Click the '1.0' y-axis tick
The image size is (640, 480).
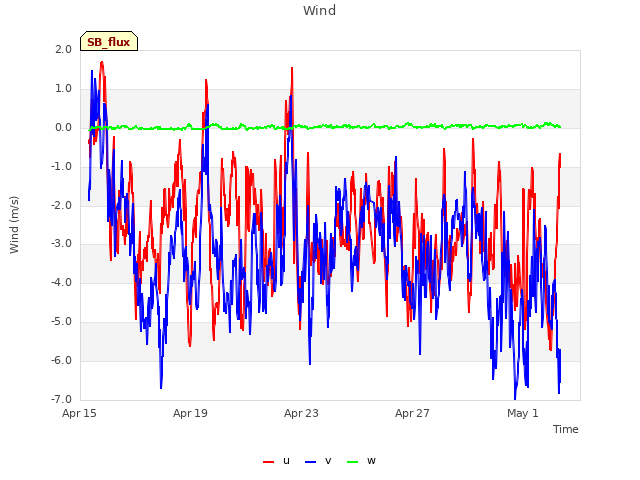63,89
